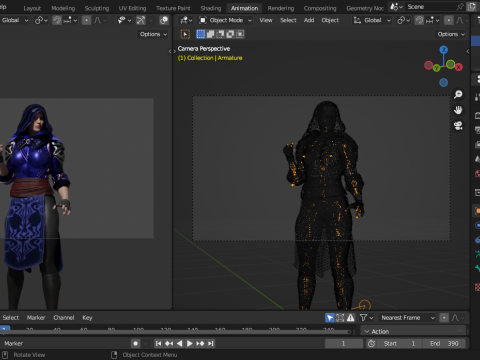Toggle auto keying record button

click(136, 343)
